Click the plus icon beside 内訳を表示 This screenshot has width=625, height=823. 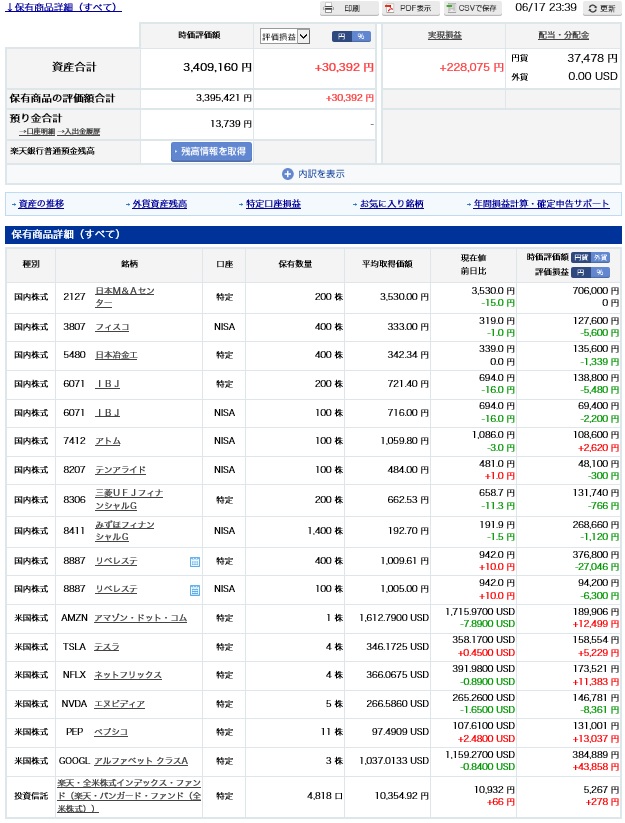coord(289,173)
